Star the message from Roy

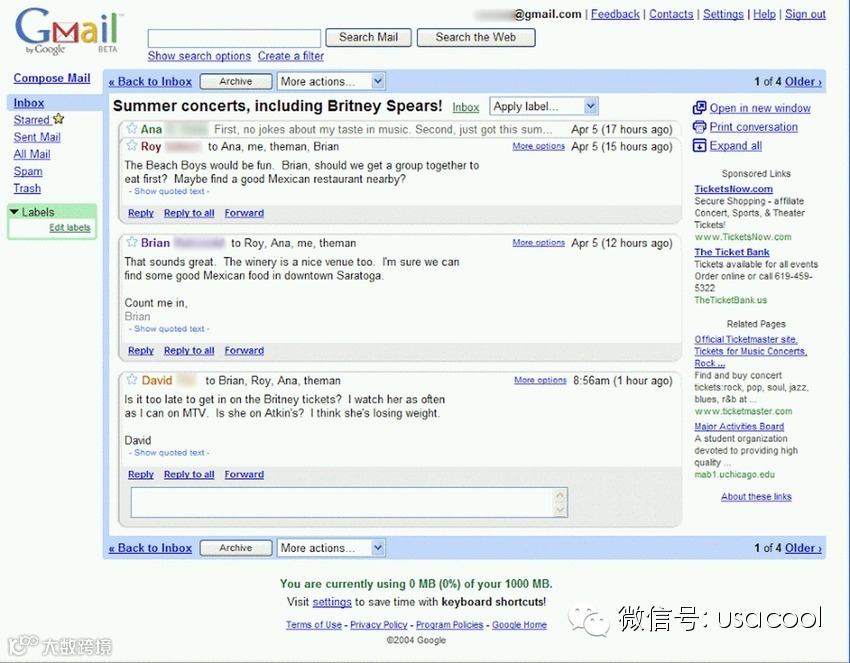pos(131,145)
